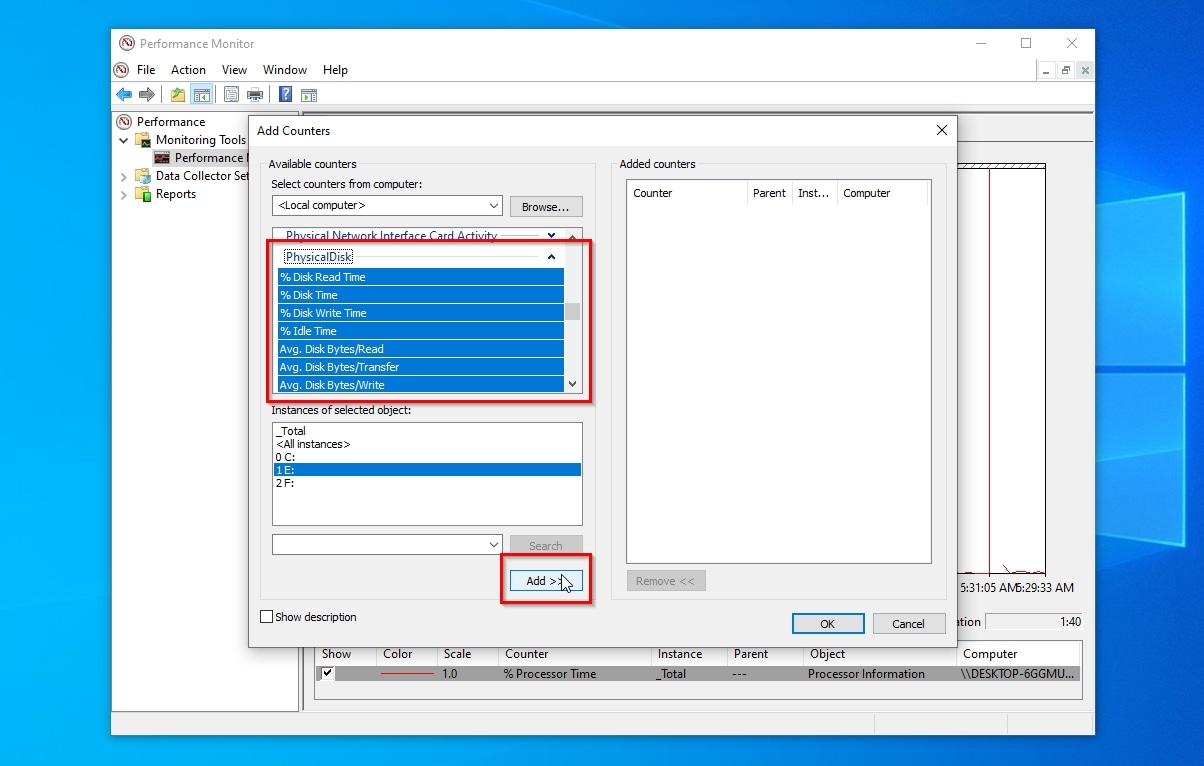
Task: Select the % Processor Time counter row
Action: coord(698,674)
